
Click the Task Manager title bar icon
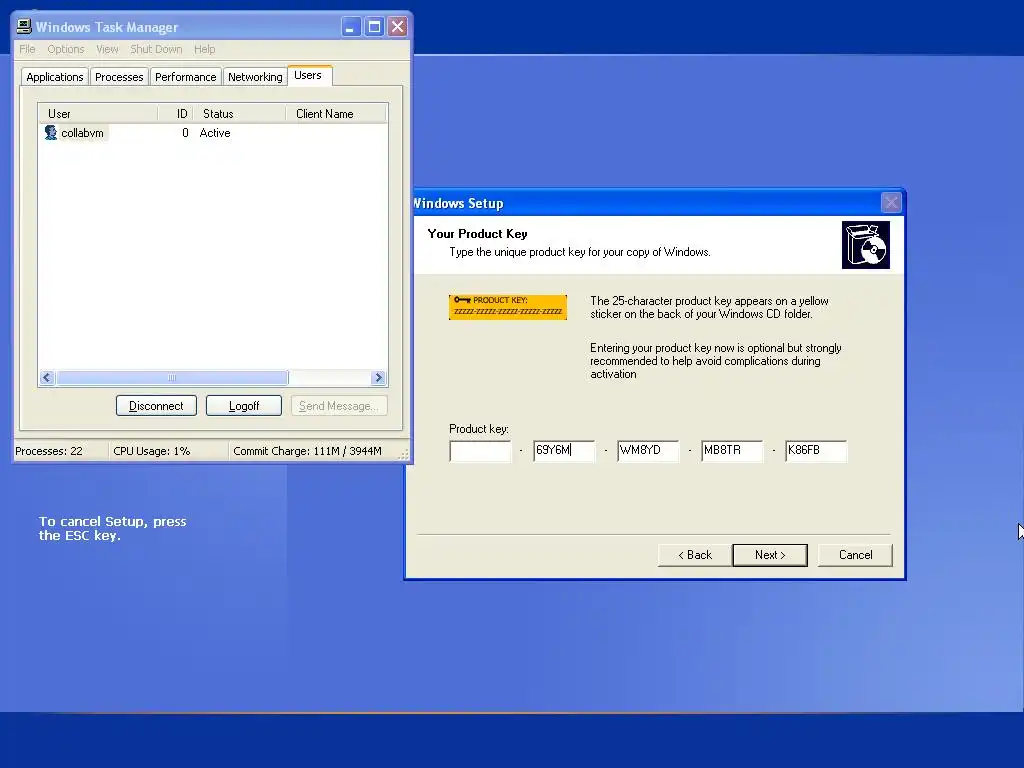point(24,26)
